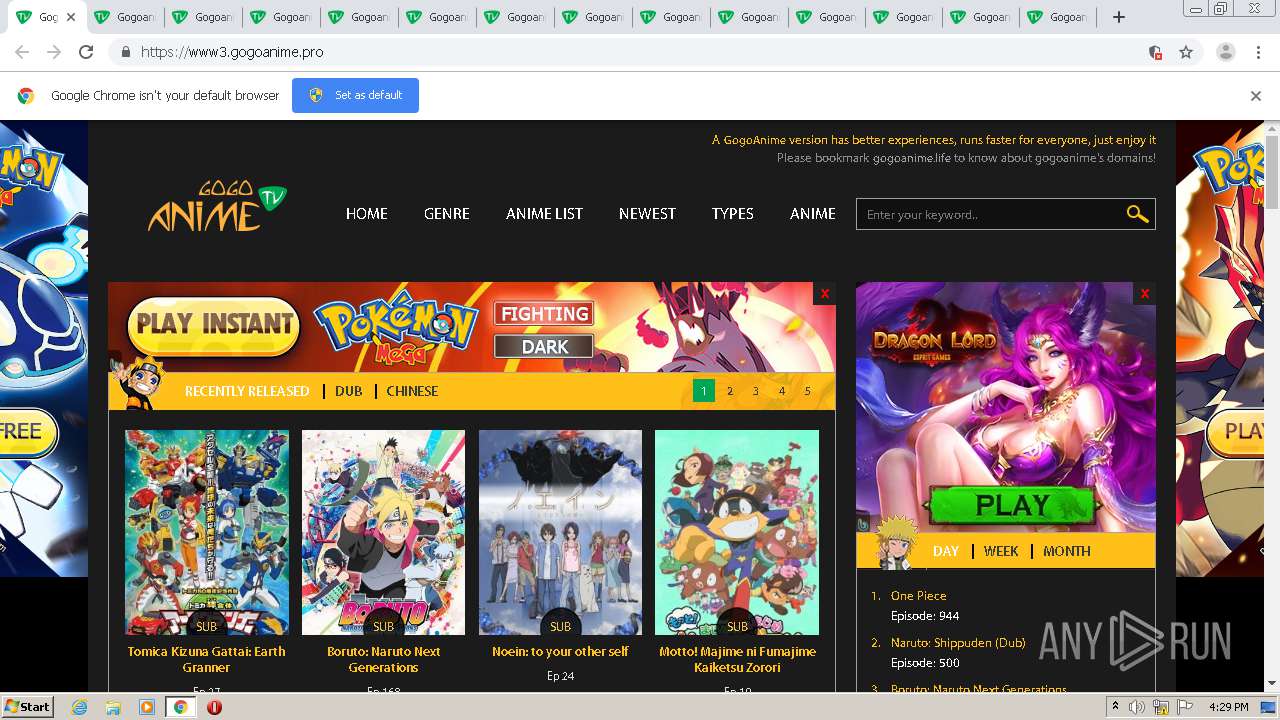Click Noein: to your other self title

(560, 651)
